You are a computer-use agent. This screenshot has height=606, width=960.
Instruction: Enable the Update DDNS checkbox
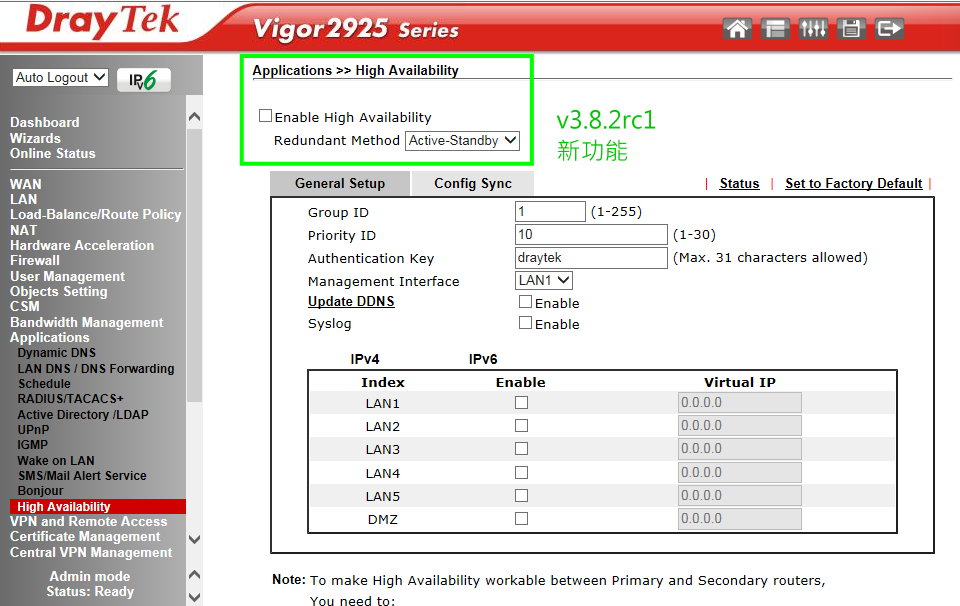pos(525,301)
